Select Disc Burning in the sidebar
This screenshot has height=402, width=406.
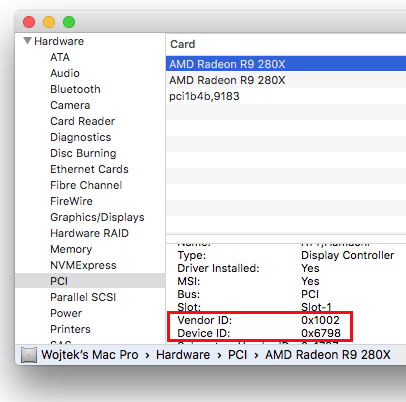(x=83, y=153)
